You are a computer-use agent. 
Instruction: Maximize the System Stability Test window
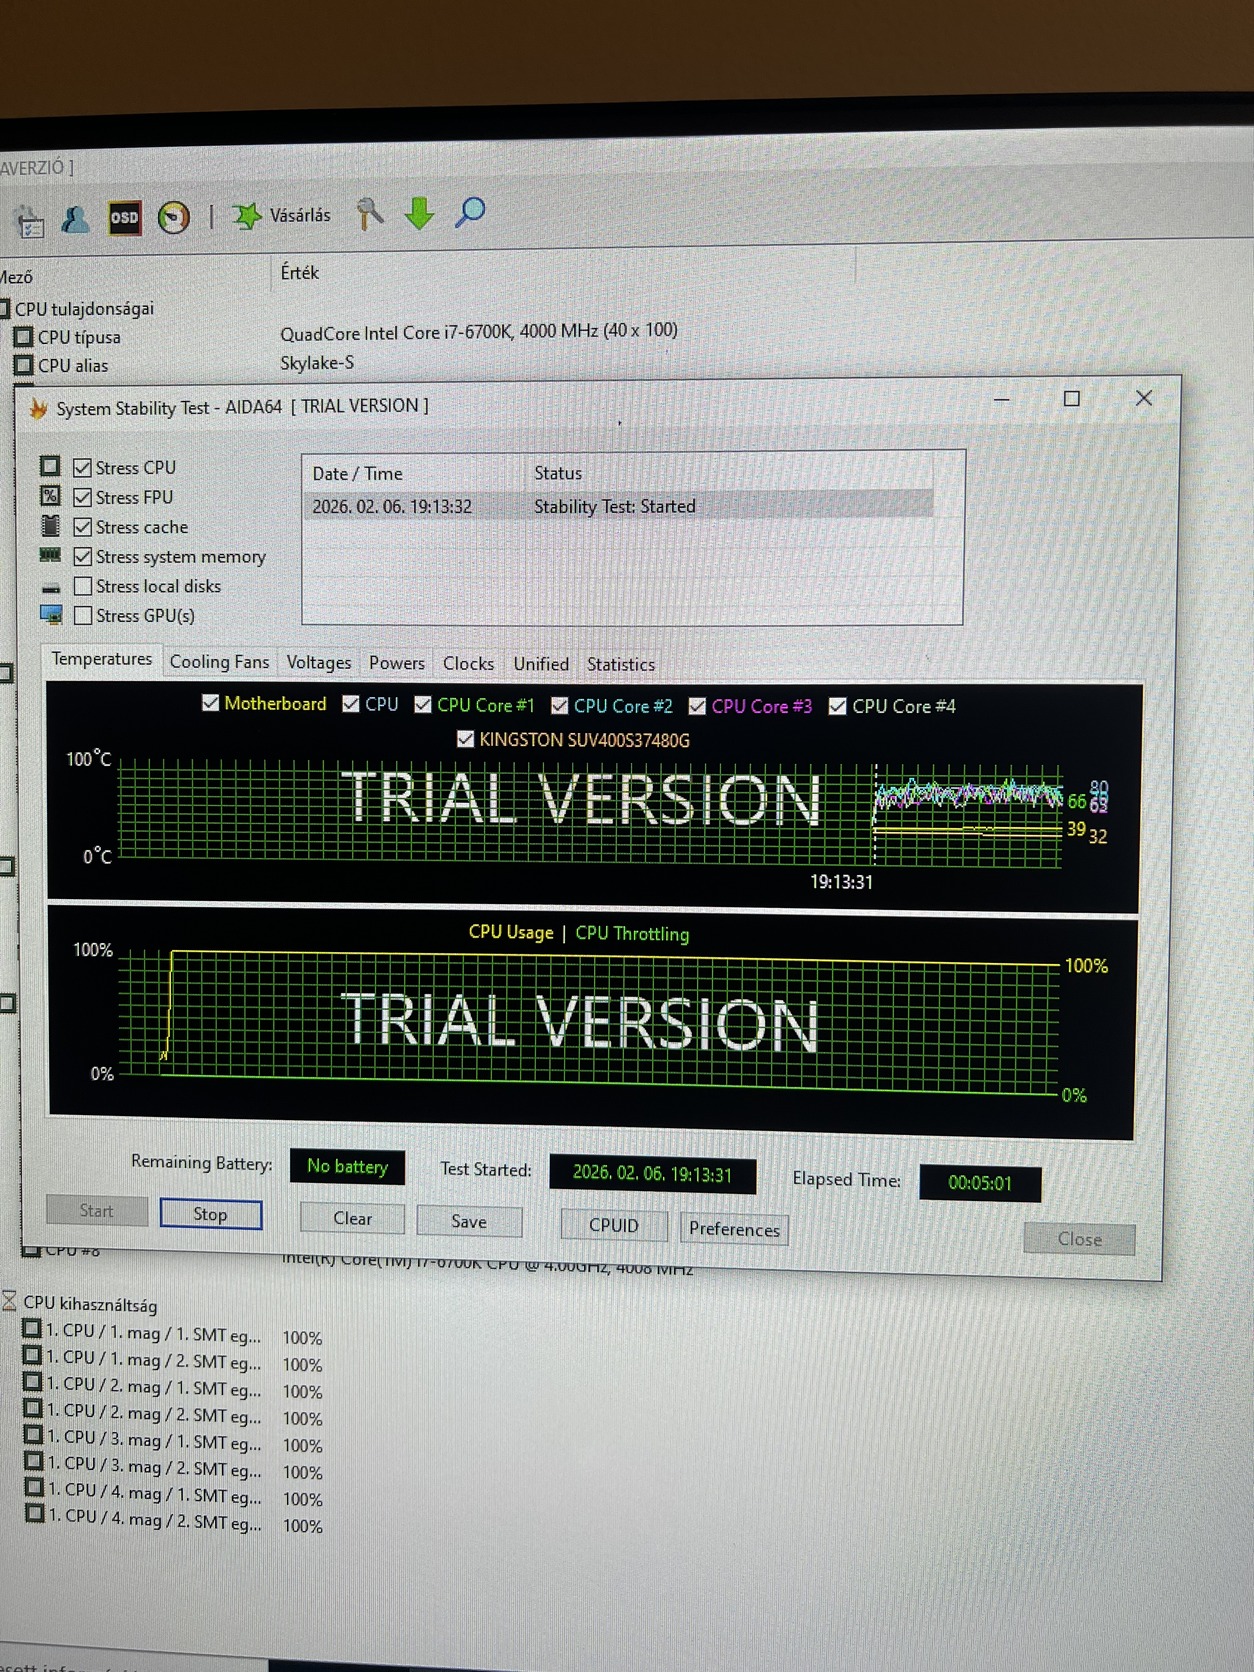(x=1071, y=398)
